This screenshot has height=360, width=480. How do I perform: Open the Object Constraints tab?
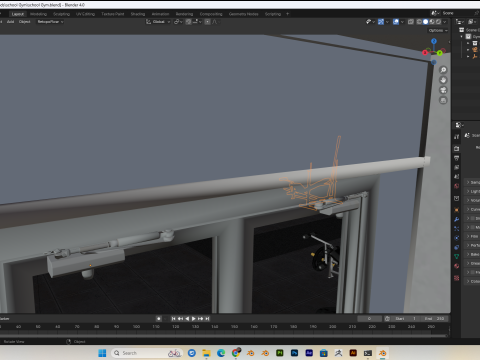[x=457, y=247]
